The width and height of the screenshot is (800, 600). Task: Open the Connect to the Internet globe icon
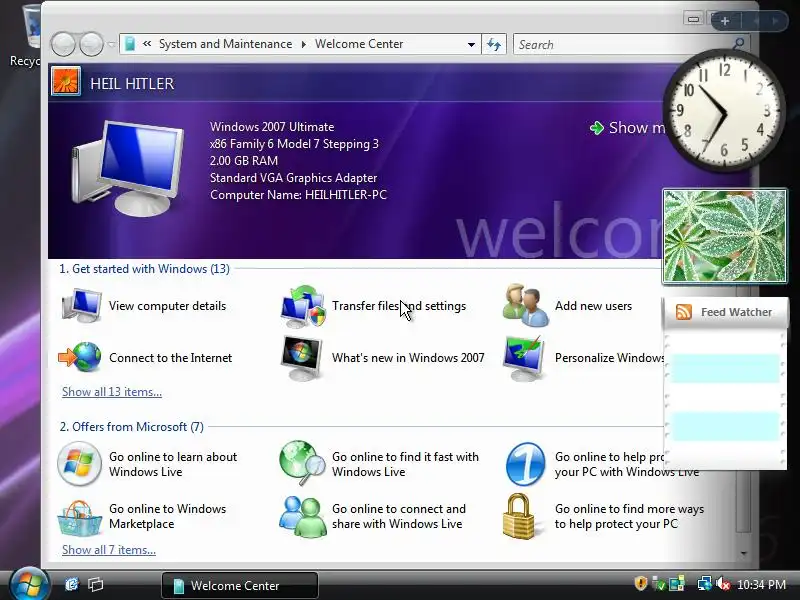coord(80,357)
